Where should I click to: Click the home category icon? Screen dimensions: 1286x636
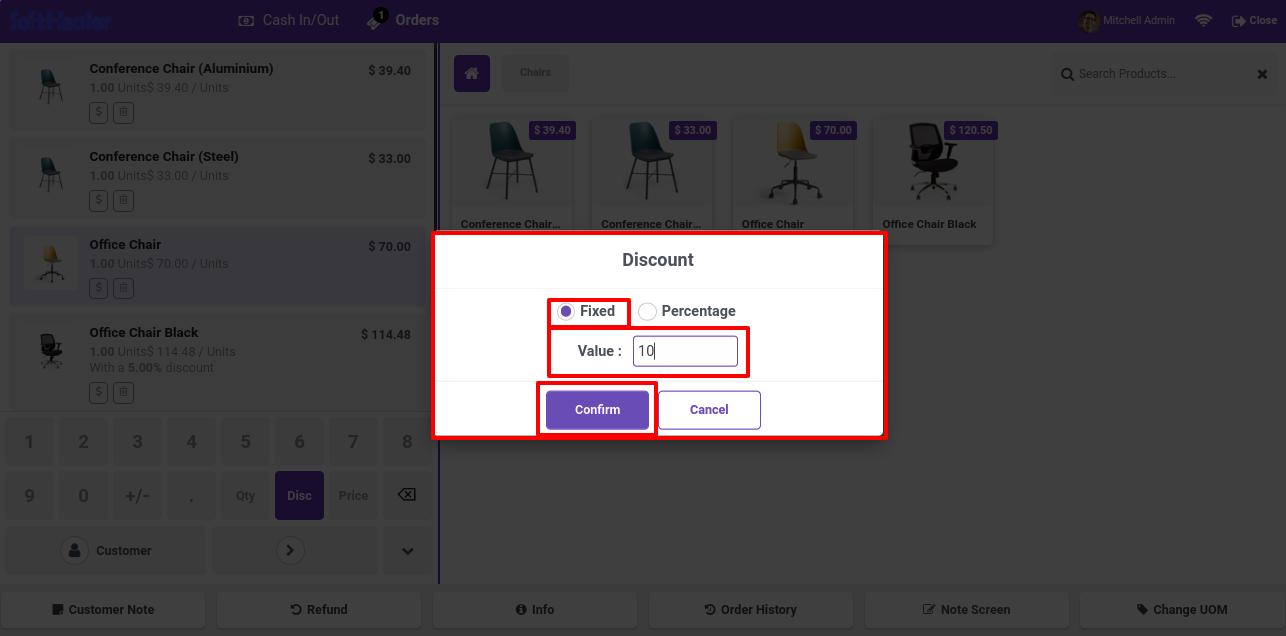pos(472,73)
